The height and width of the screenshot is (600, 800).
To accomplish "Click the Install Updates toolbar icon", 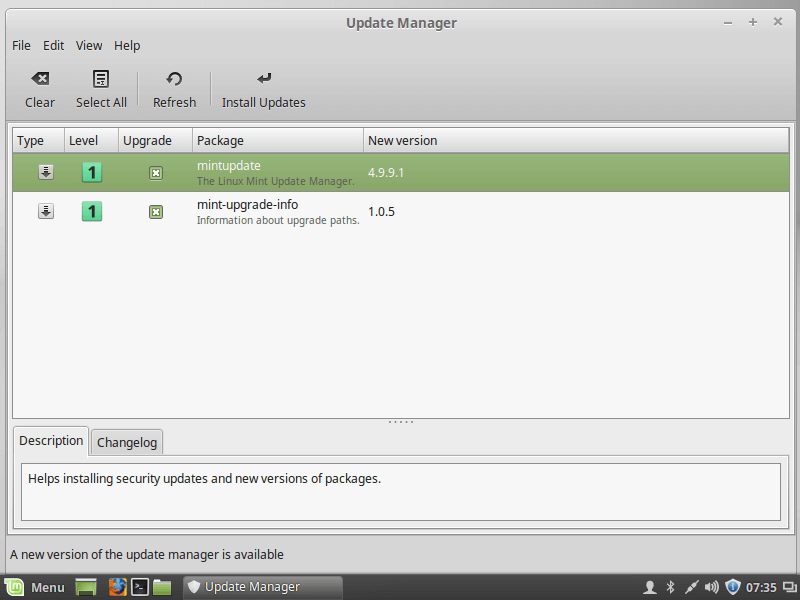I will tap(264, 79).
